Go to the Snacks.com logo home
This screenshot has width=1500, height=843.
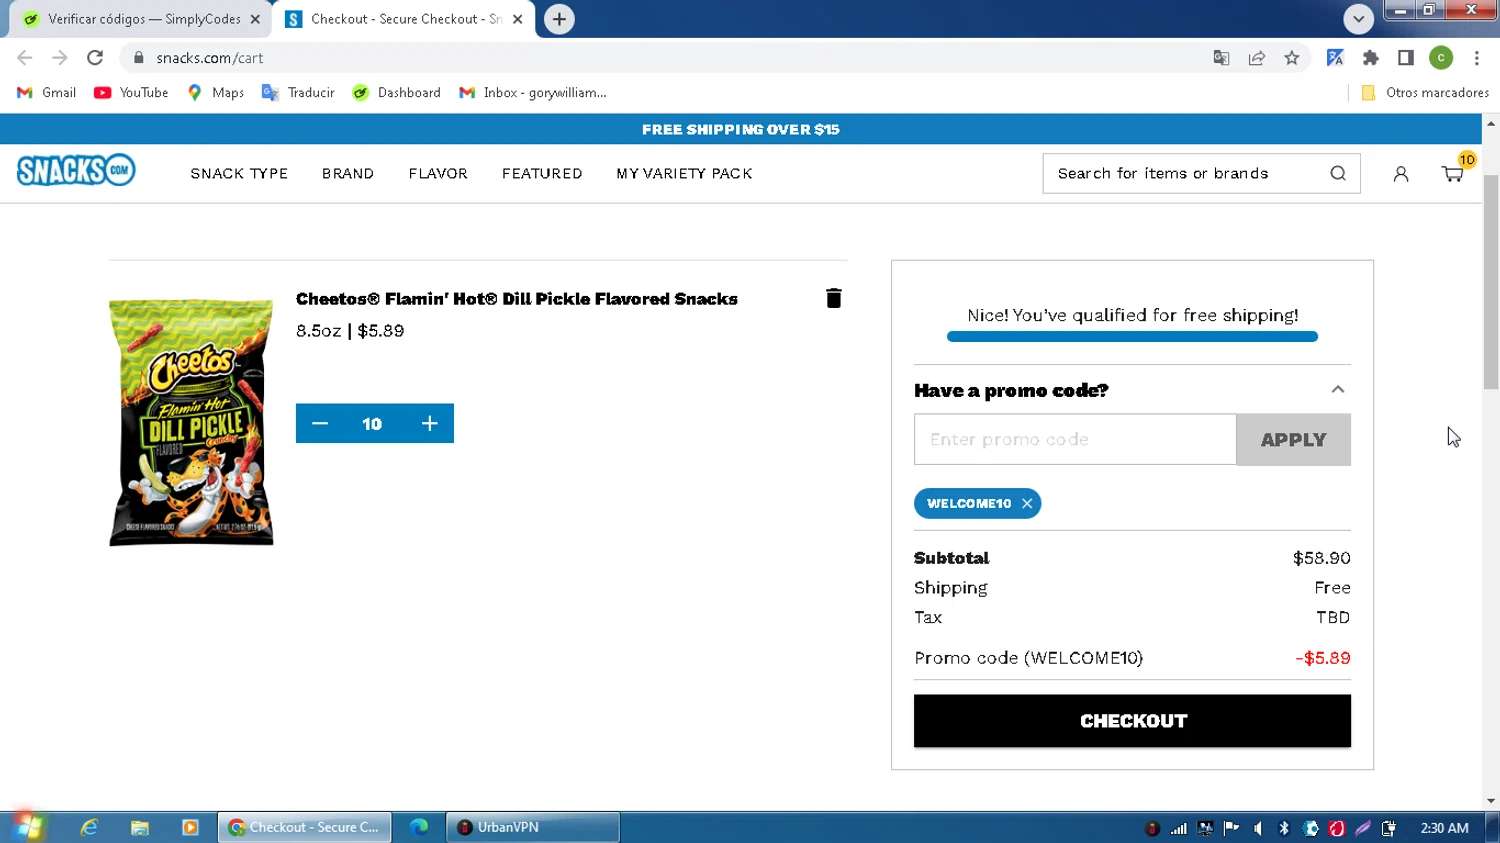[76, 171]
